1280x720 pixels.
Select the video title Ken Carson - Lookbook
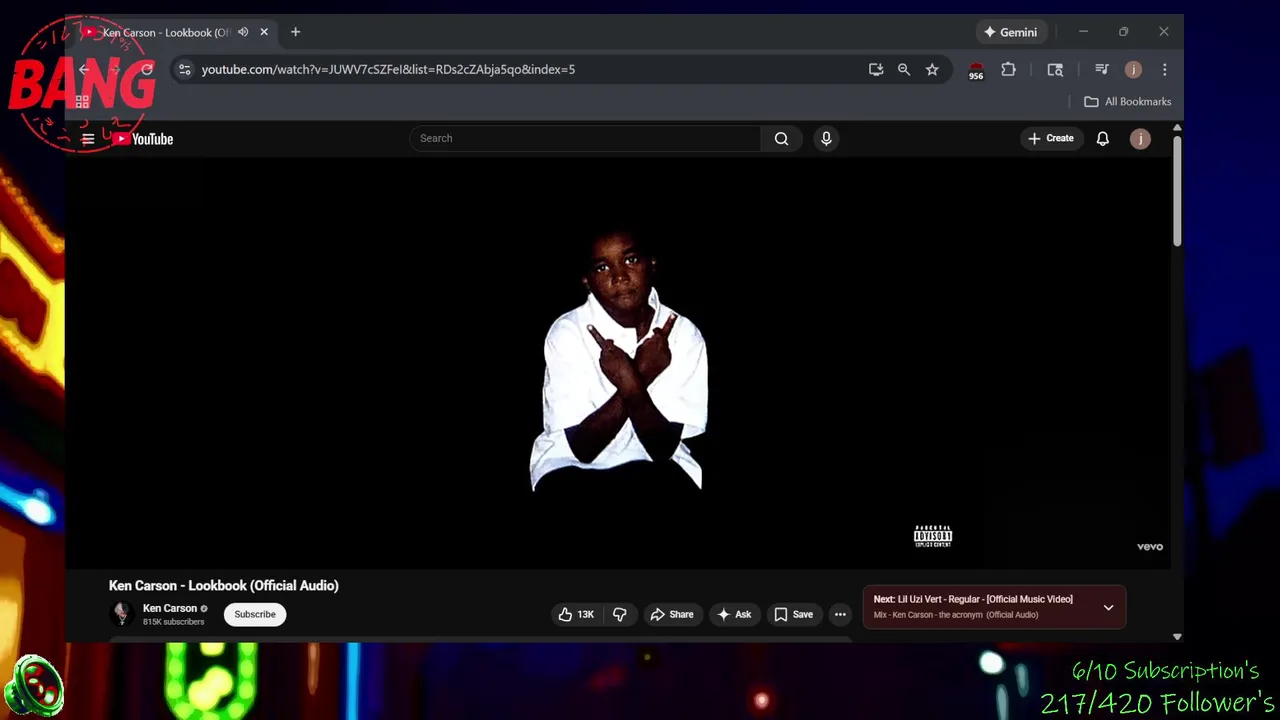tap(224, 586)
